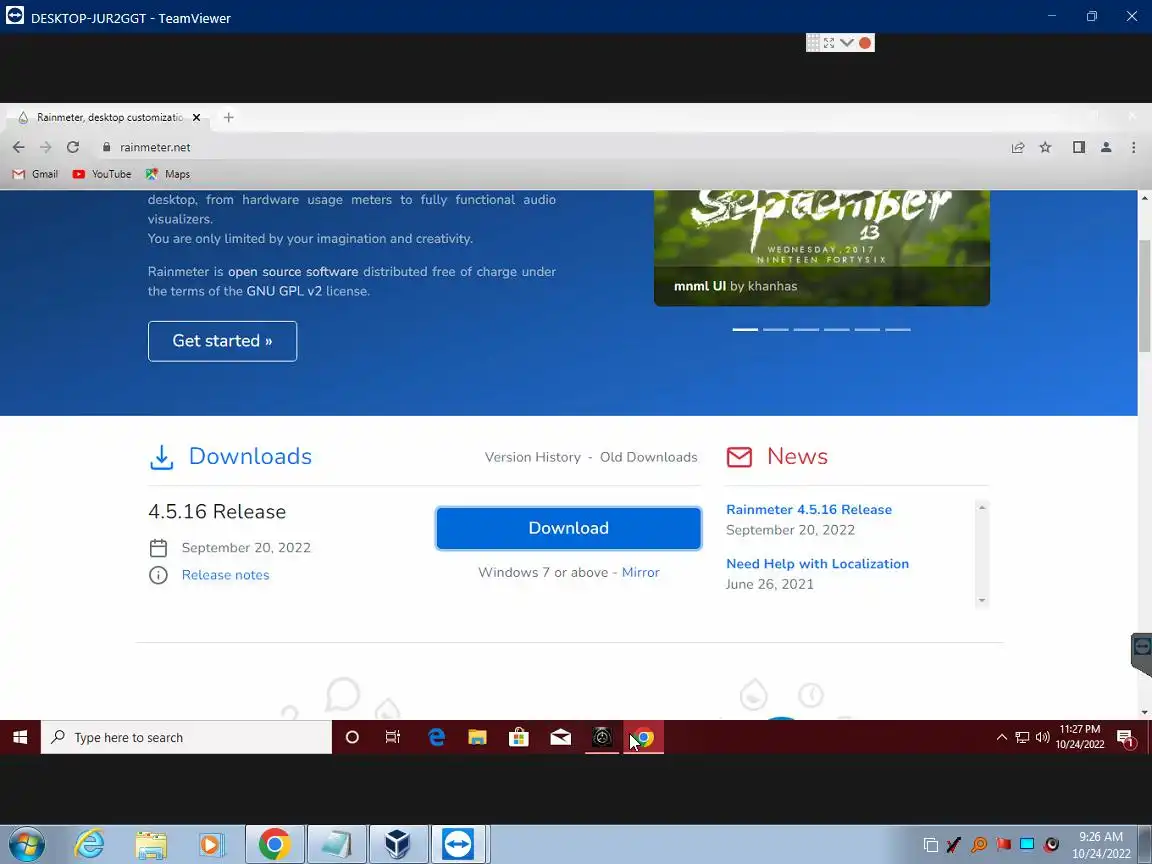Expand the TeamViewer toolbar with the down chevron

coord(846,43)
